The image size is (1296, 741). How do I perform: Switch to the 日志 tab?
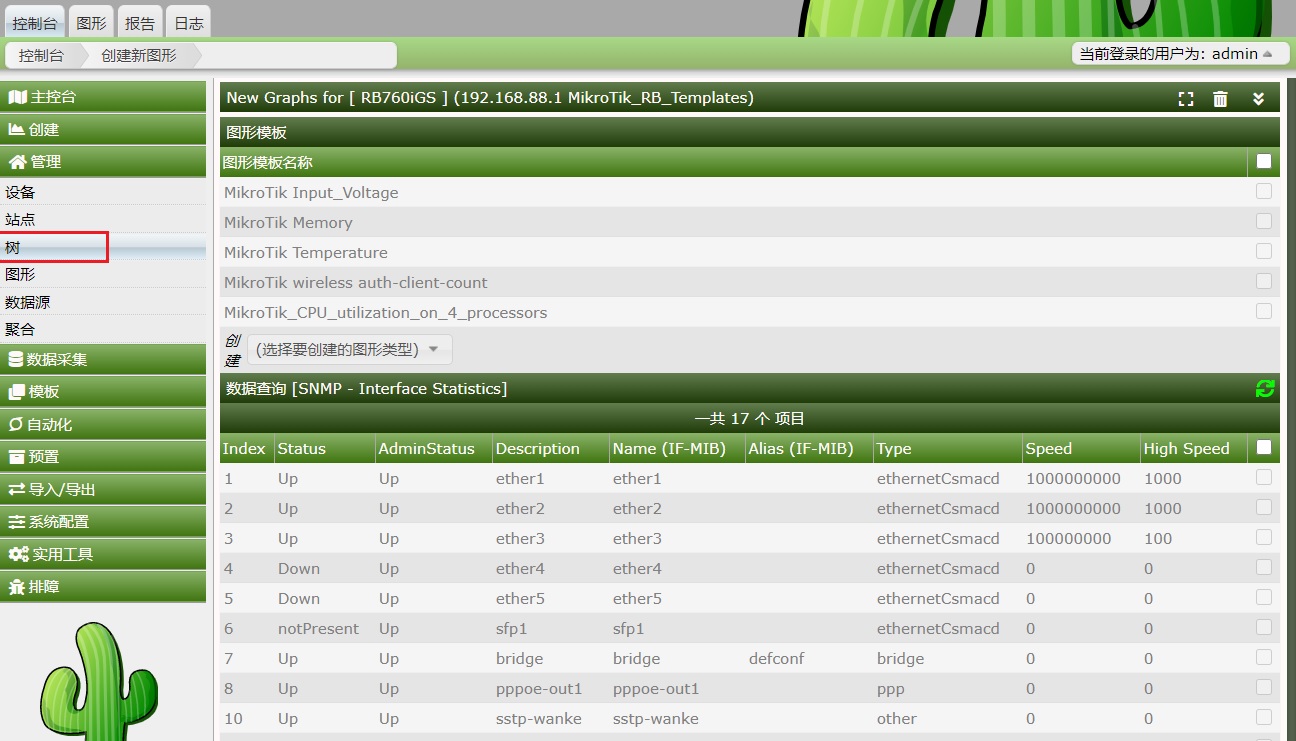189,23
